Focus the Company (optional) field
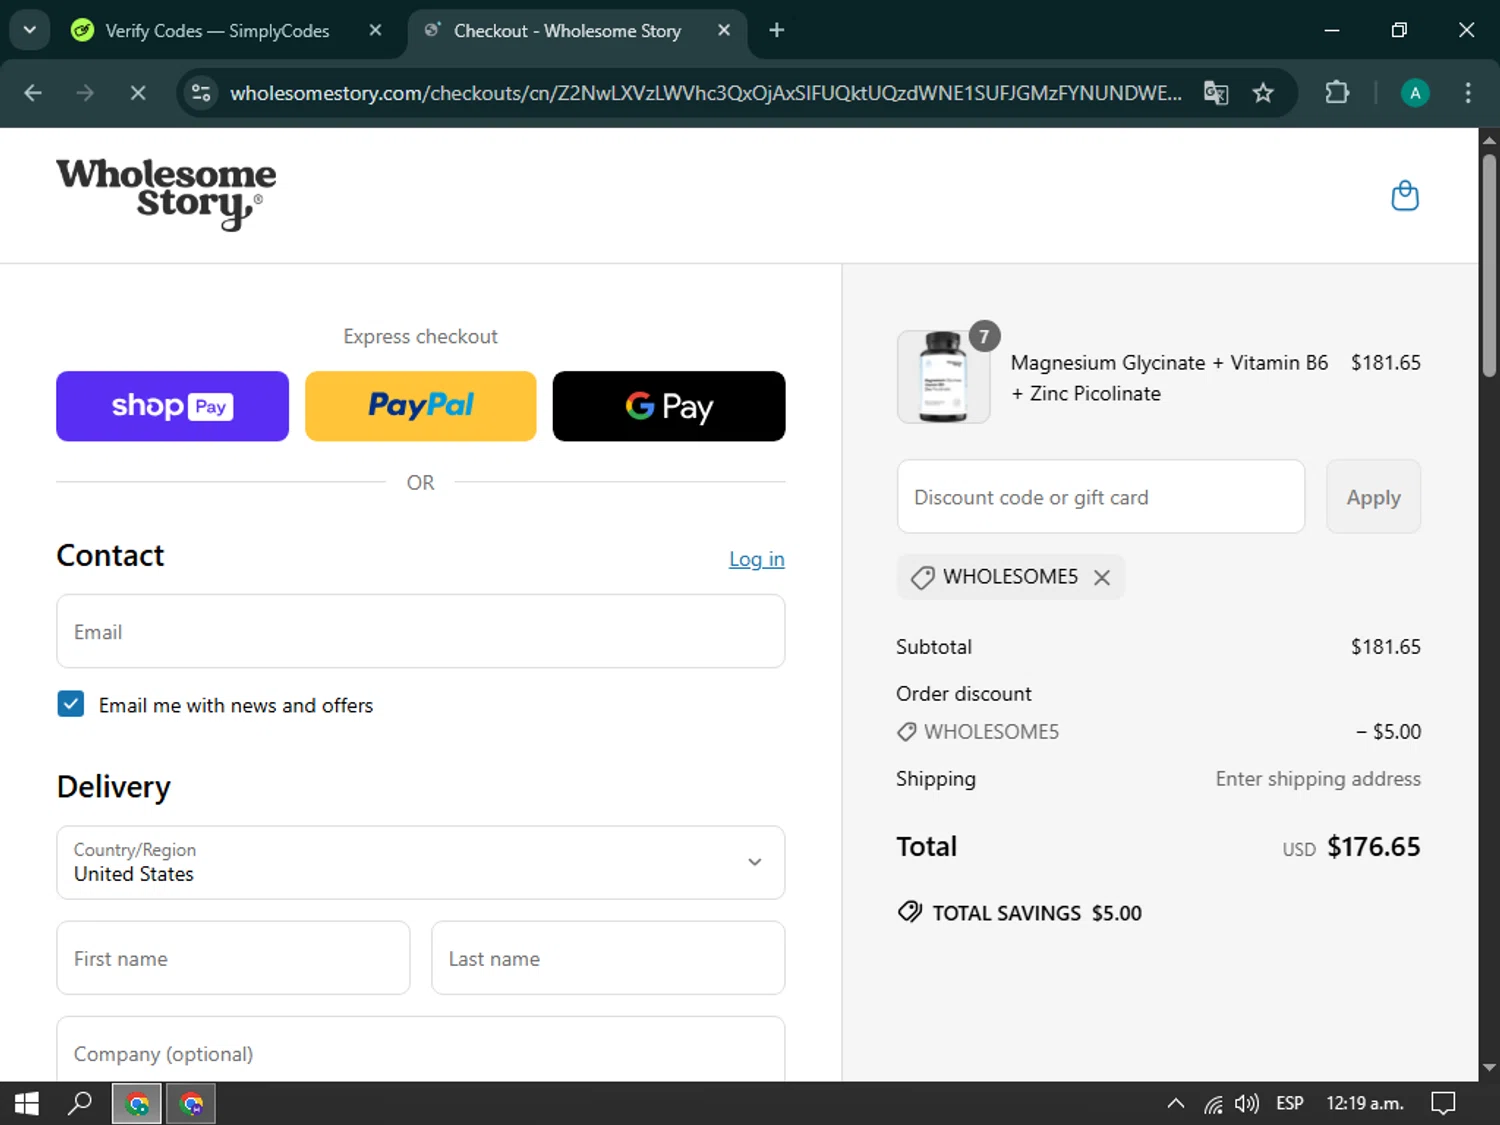This screenshot has width=1500, height=1125. pos(421,1050)
